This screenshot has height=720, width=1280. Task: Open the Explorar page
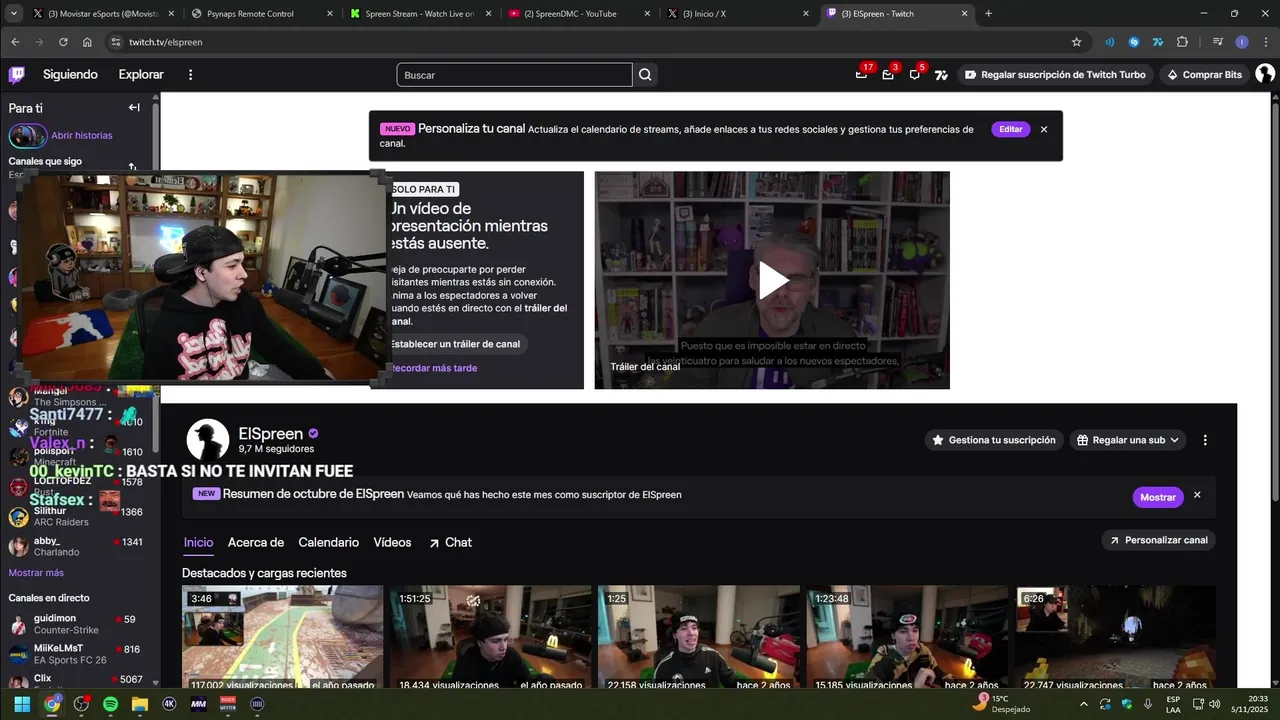coord(141,75)
